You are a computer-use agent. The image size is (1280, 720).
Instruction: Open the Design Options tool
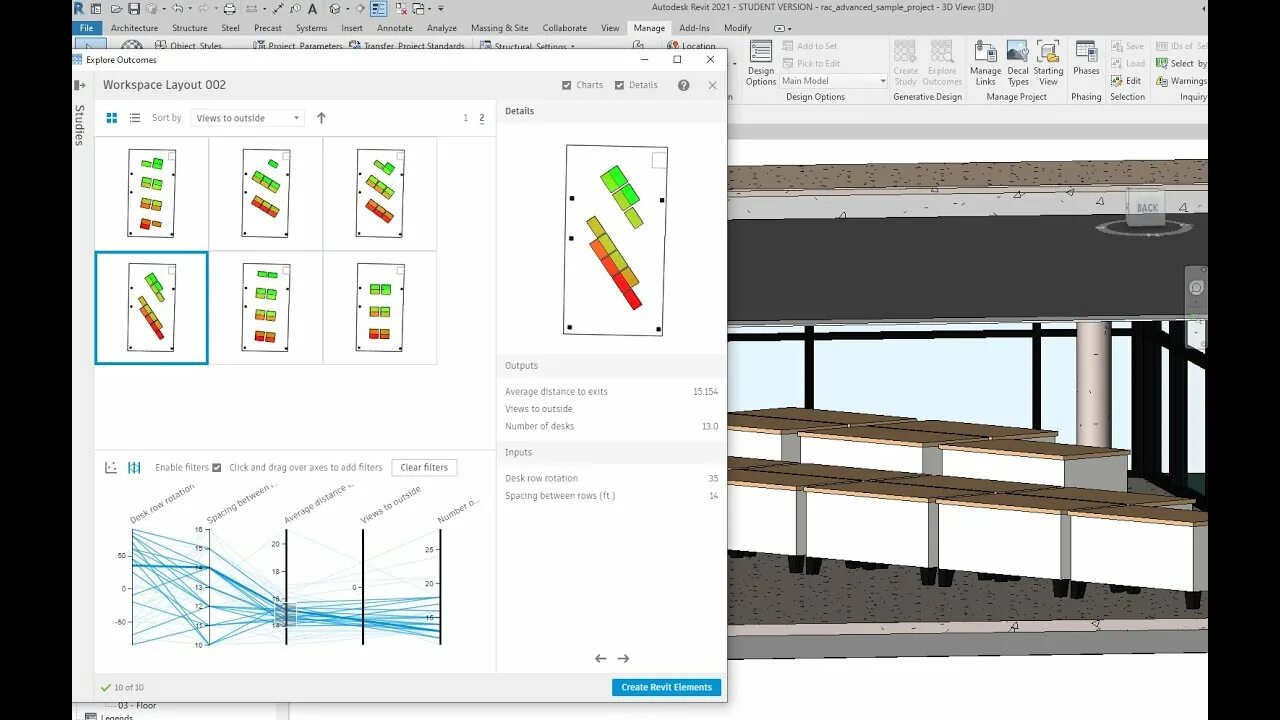pos(761,63)
